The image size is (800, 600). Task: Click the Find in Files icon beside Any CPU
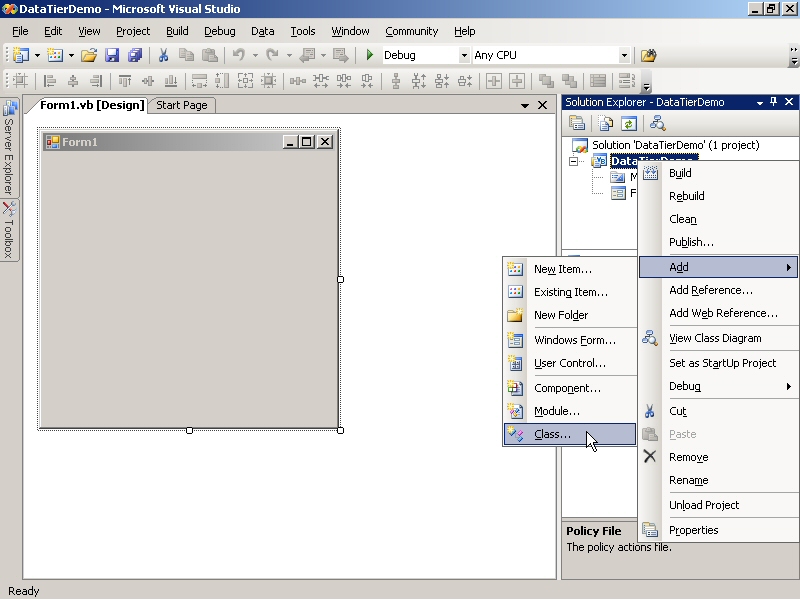point(648,55)
